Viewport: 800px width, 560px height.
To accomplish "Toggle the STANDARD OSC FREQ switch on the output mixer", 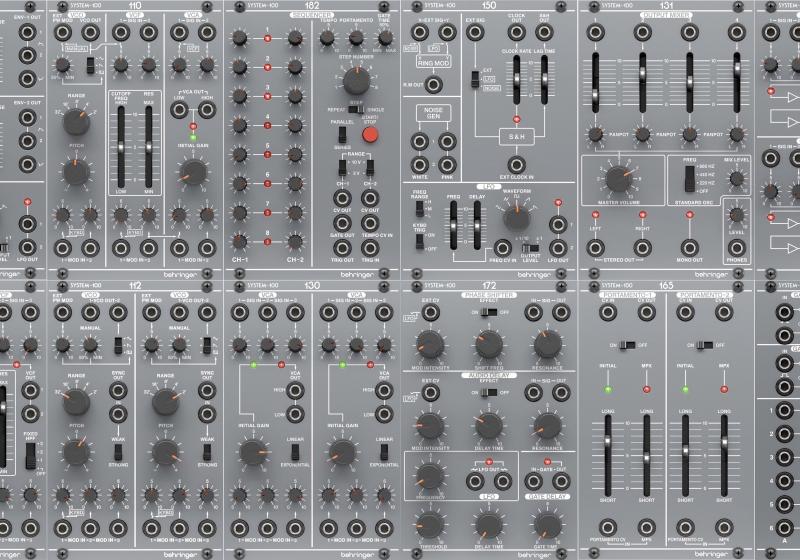I will pos(689,179).
